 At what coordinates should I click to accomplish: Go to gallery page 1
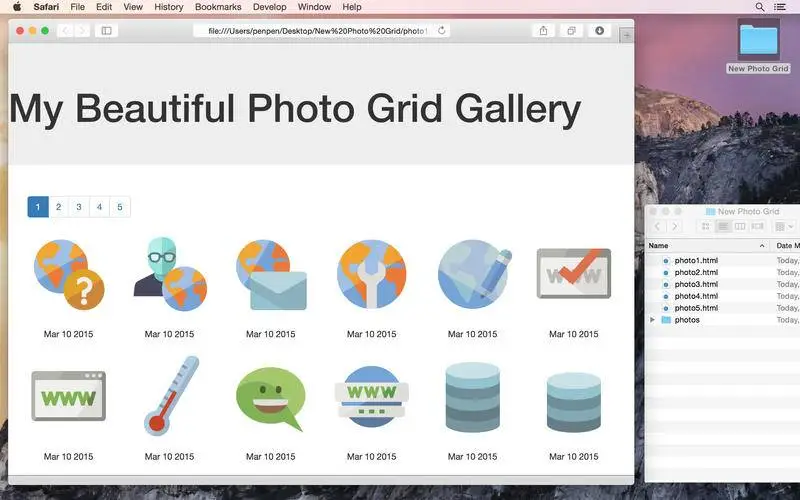pyautogui.click(x=38, y=207)
